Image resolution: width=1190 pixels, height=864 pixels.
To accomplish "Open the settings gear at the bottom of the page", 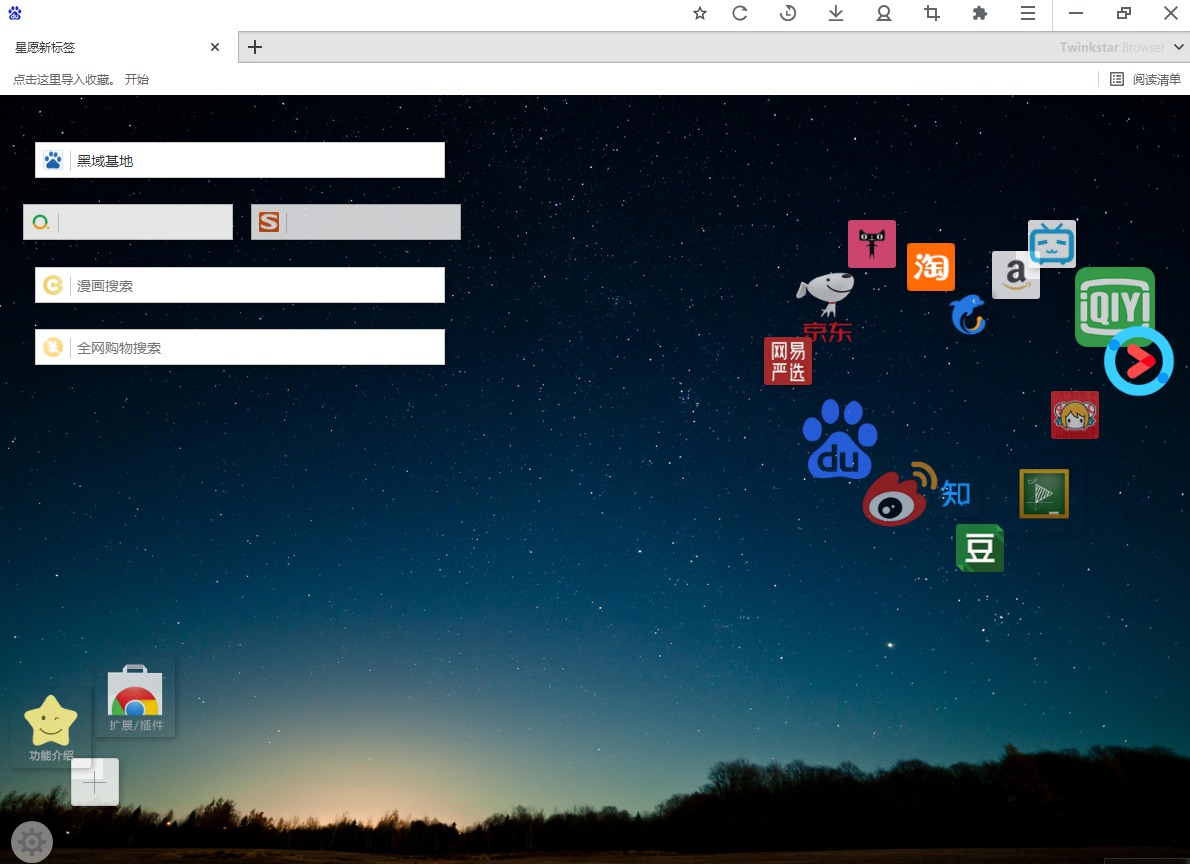I will [32, 841].
